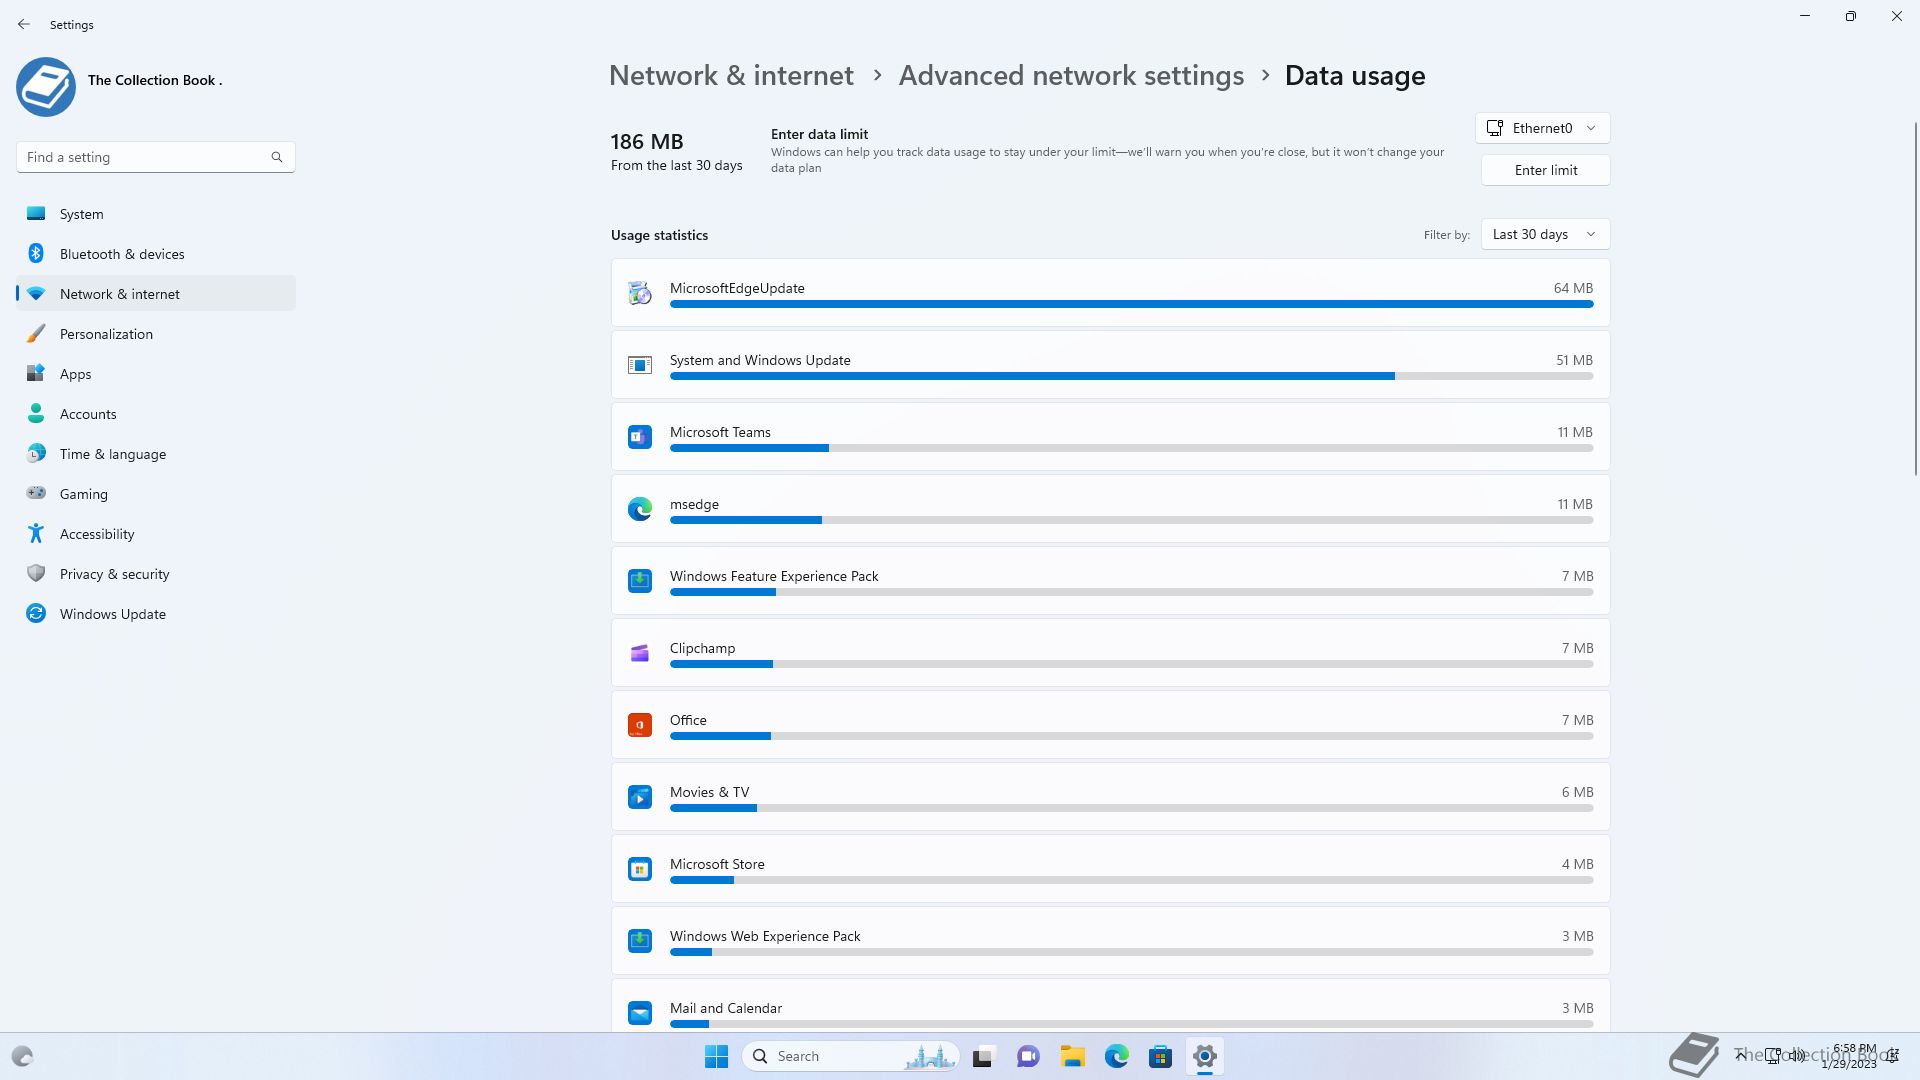Open File Explorer from the taskbar

(1072, 1056)
